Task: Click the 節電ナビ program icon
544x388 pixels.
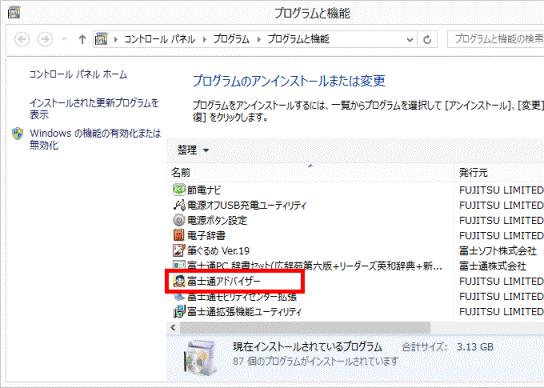Action: pos(179,189)
